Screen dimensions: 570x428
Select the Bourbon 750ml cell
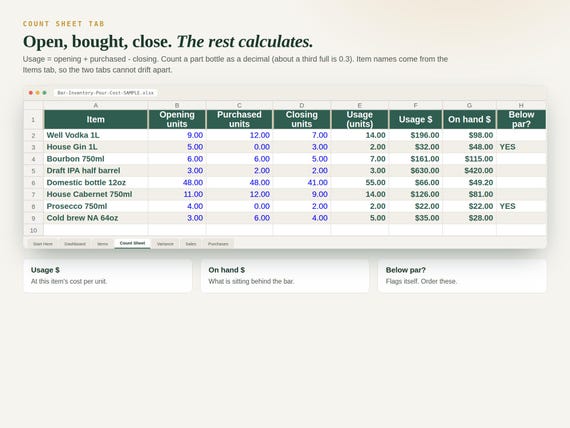click(x=96, y=159)
